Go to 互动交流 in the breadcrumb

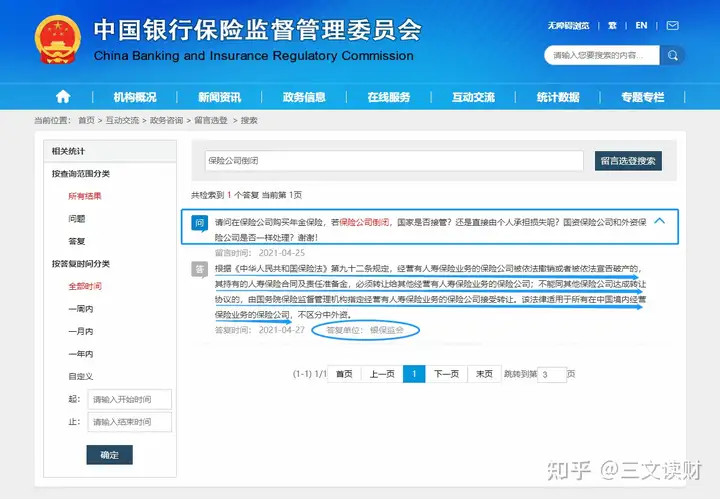122,120
